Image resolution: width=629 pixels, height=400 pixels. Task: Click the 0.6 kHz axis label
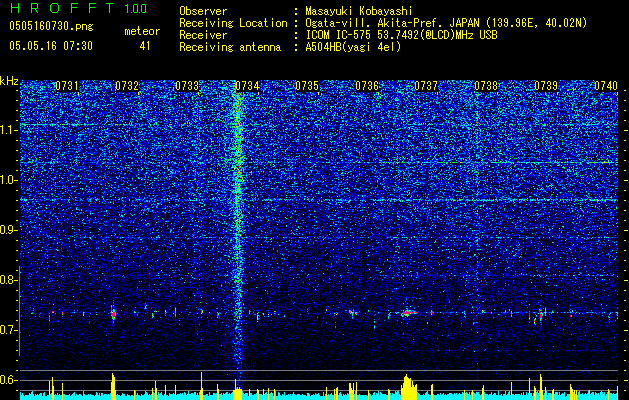pyautogui.click(x=9, y=380)
